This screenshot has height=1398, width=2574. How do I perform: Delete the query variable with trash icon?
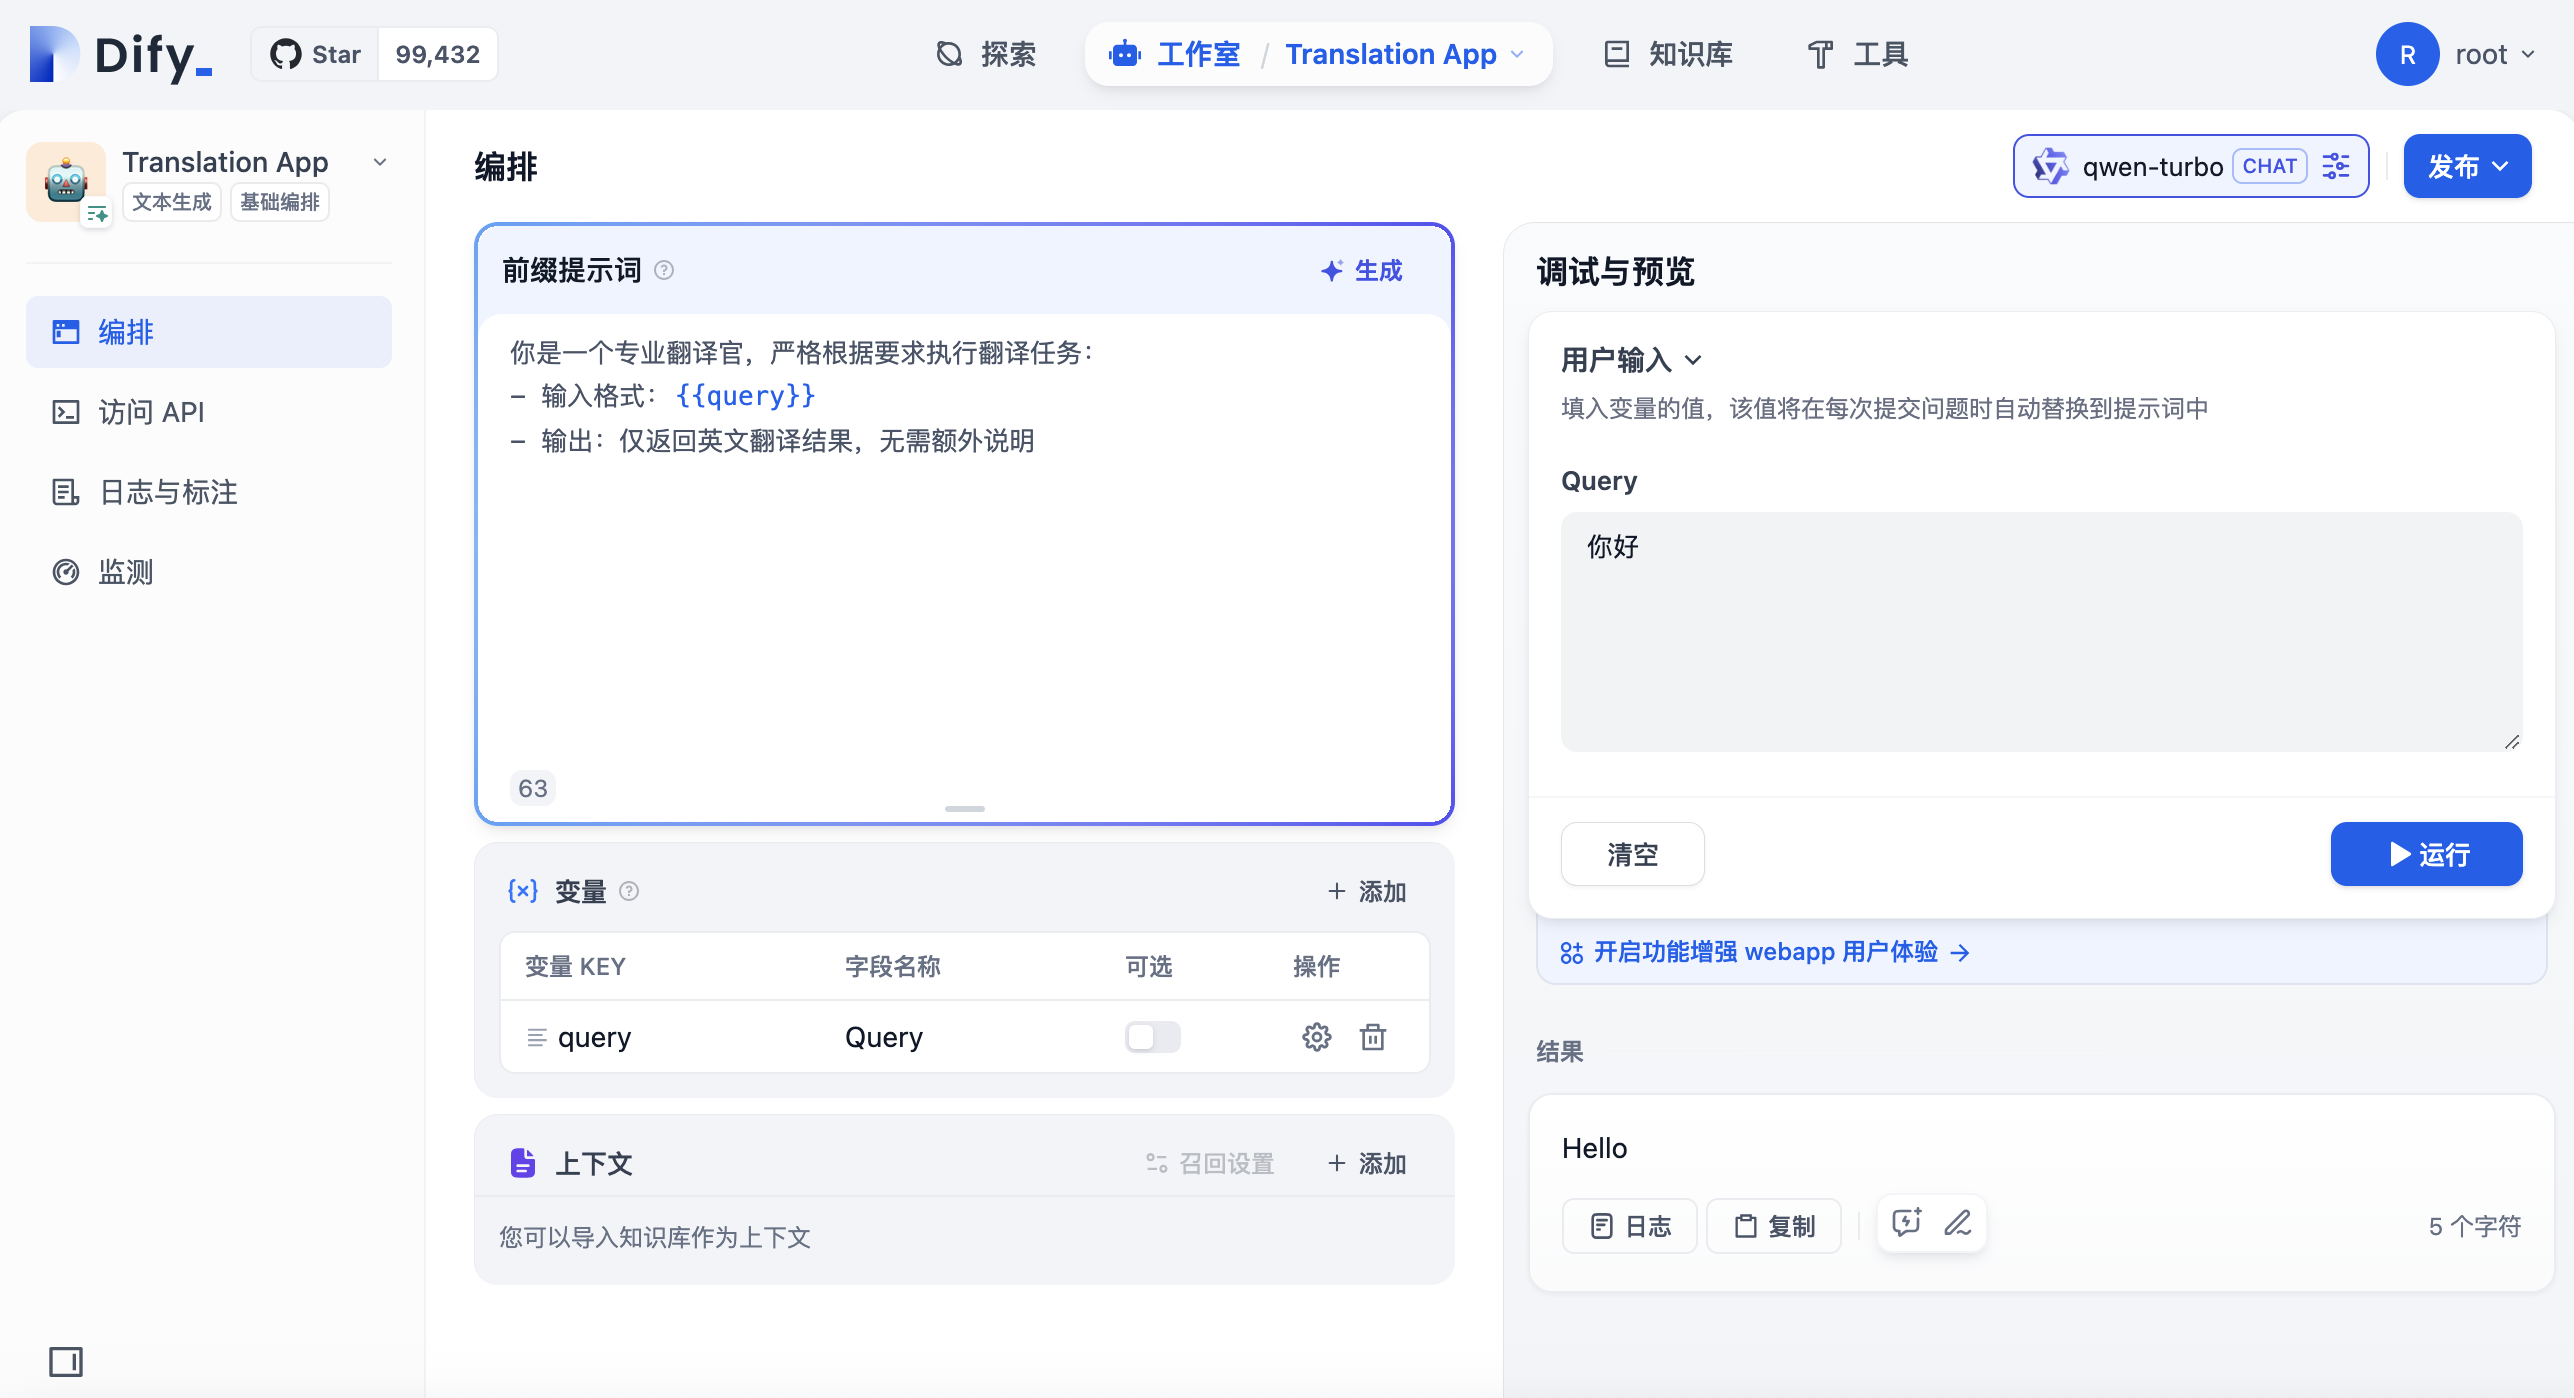1373,1037
